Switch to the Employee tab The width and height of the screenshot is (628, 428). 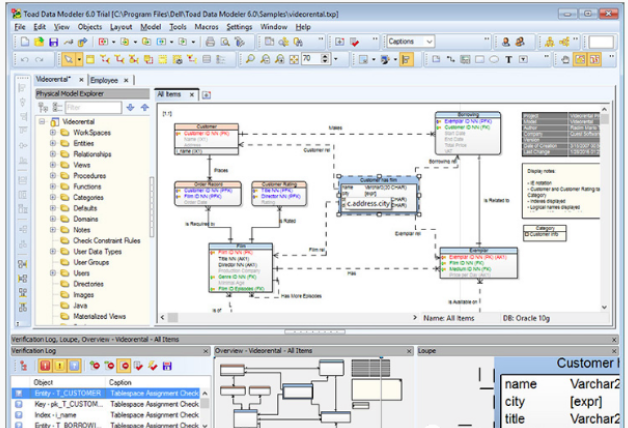(104, 80)
